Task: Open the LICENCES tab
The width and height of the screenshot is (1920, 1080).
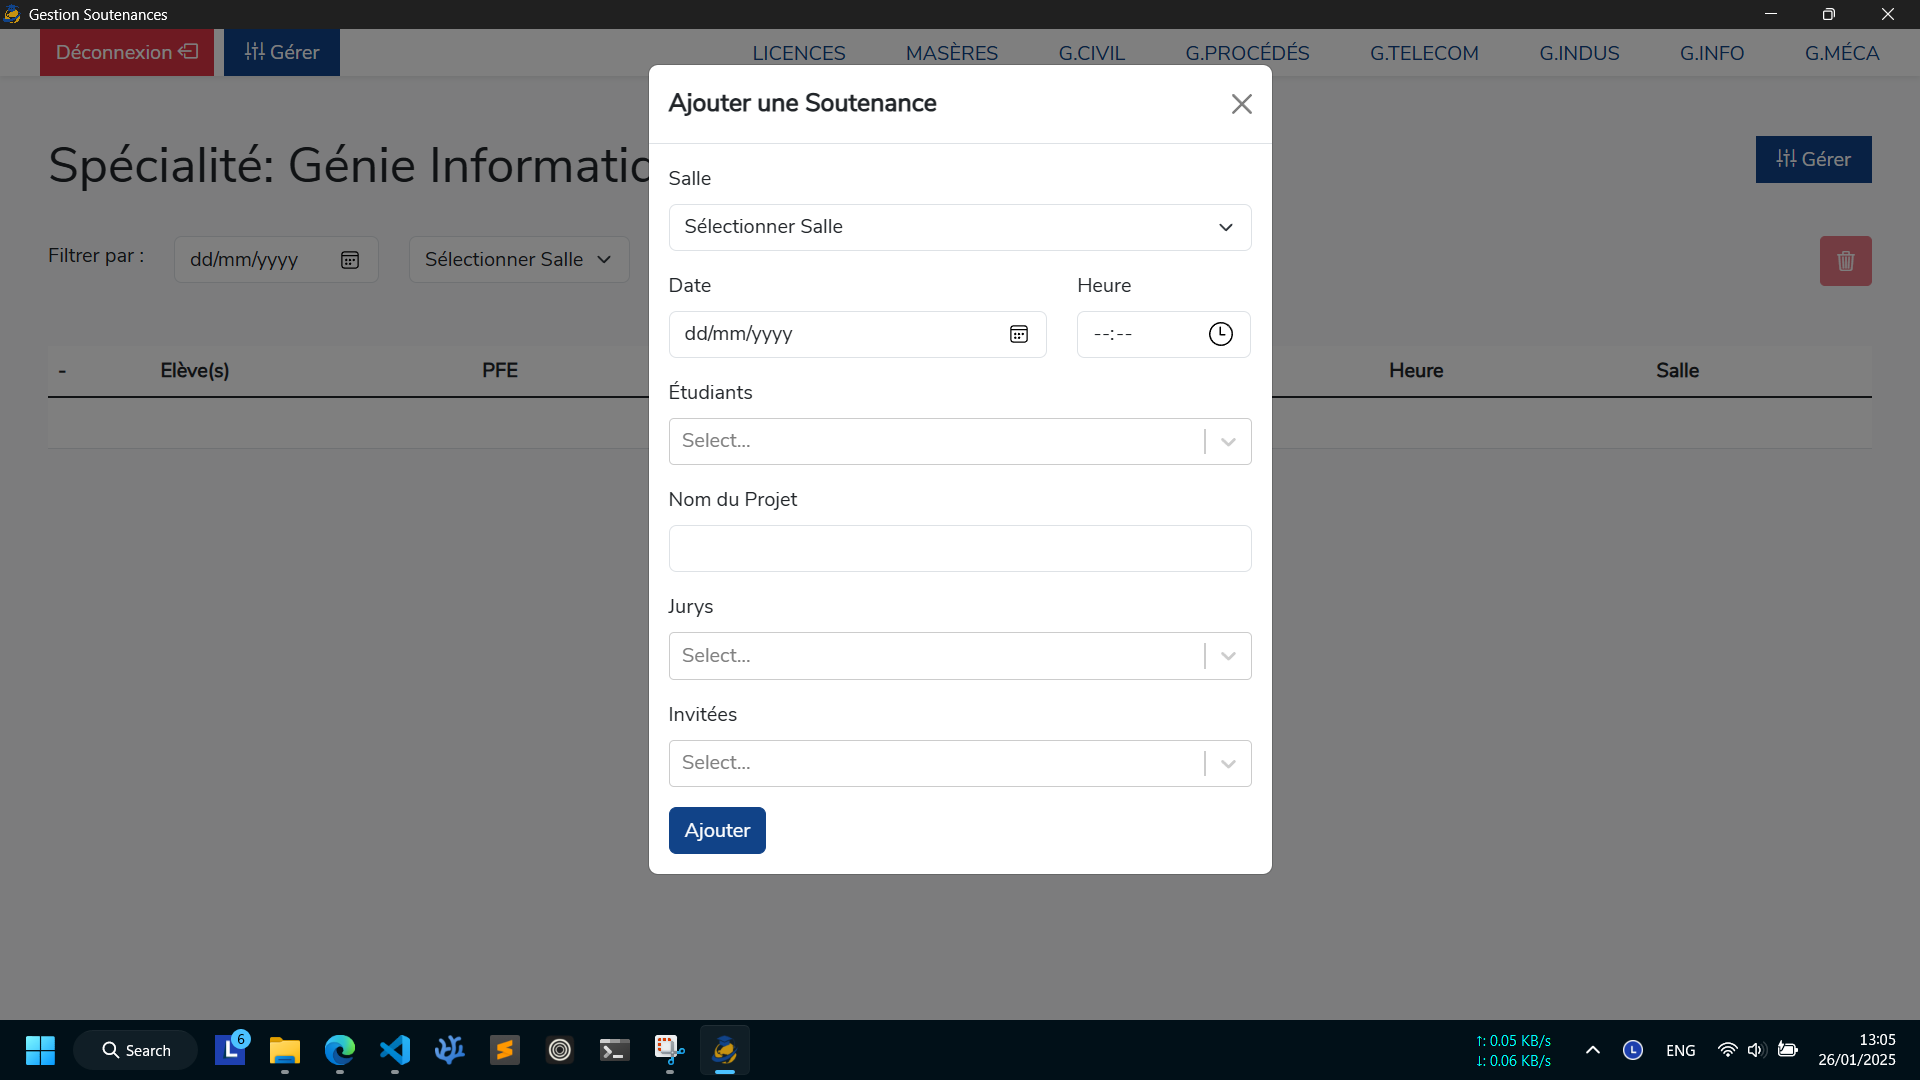Action: [x=799, y=53]
